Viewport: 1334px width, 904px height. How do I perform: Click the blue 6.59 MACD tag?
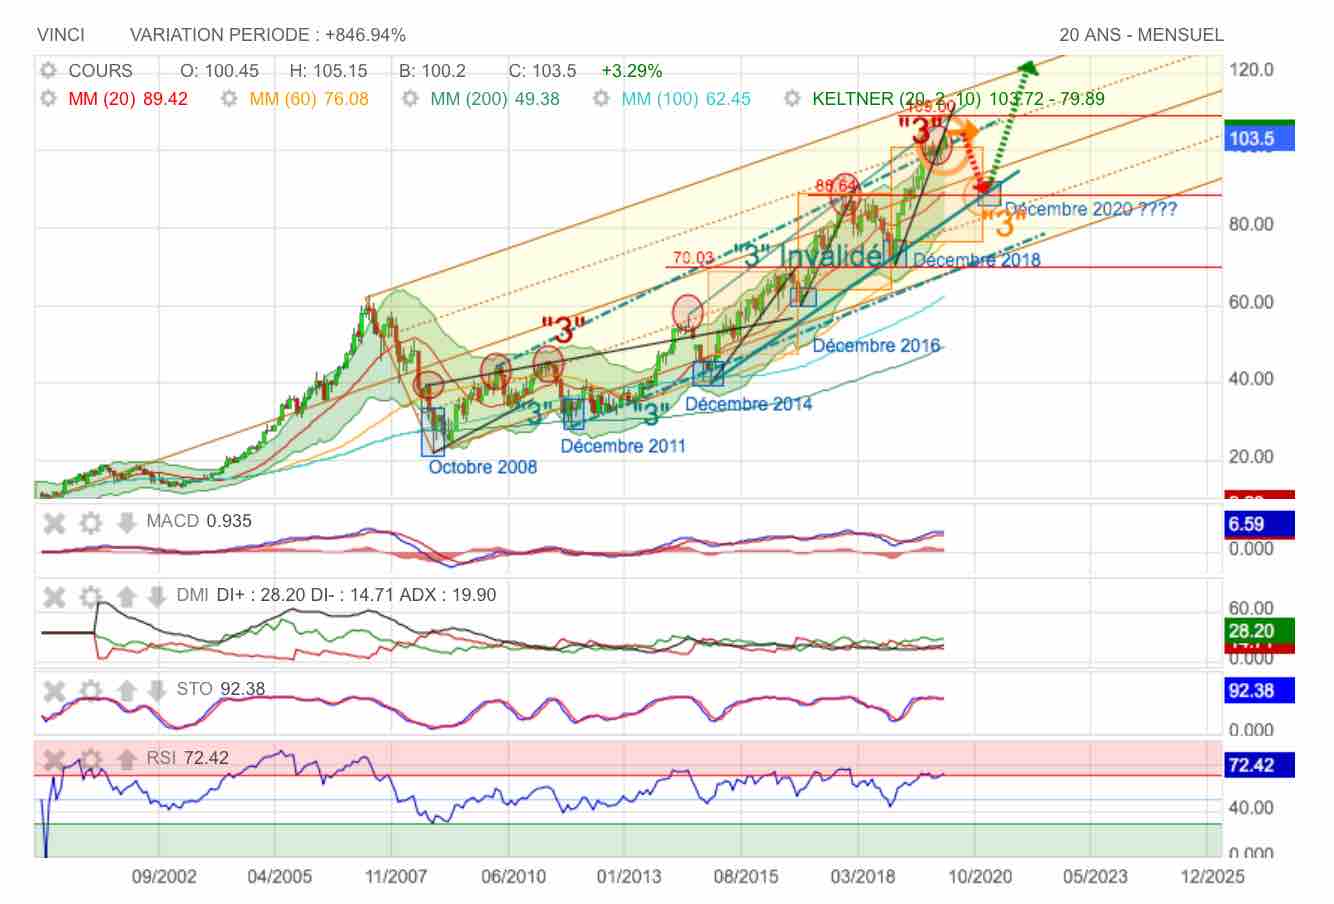[1259, 524]
